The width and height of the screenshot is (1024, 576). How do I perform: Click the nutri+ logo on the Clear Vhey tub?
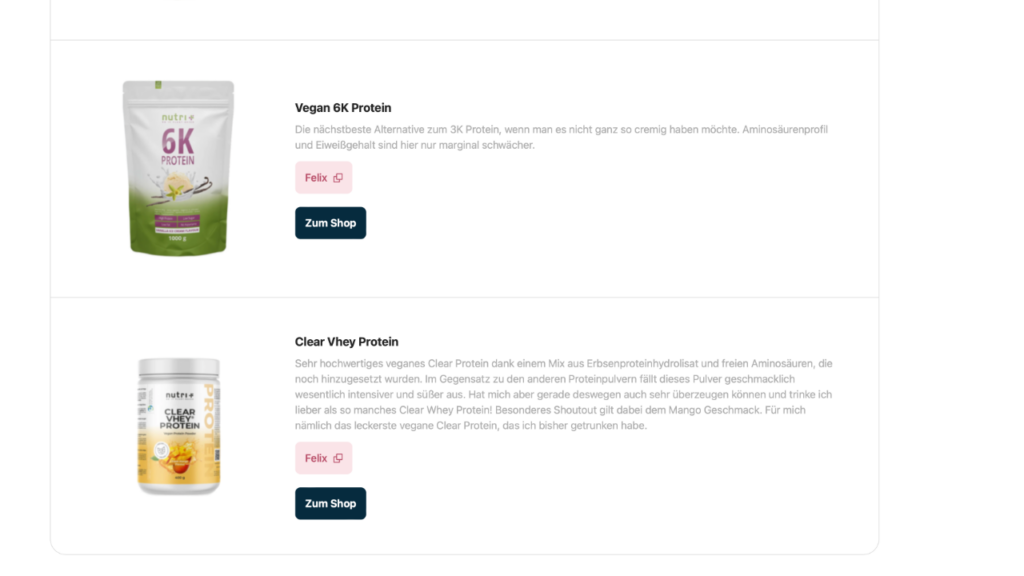pyautogui.click(x=179, y=395)
